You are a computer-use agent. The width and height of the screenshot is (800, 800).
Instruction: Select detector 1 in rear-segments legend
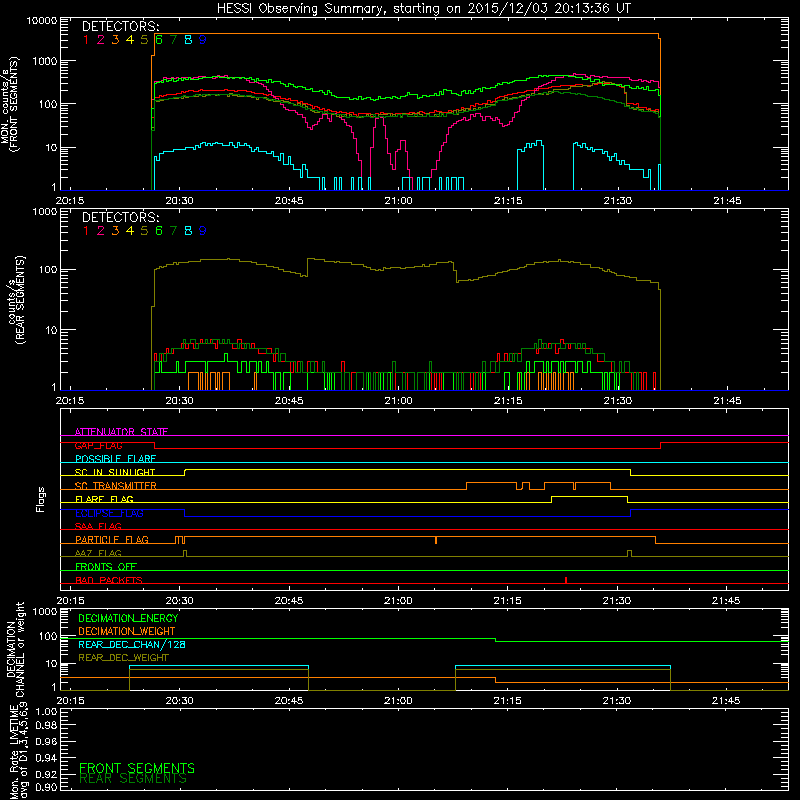pyautogui.click(x=86, y=231)
